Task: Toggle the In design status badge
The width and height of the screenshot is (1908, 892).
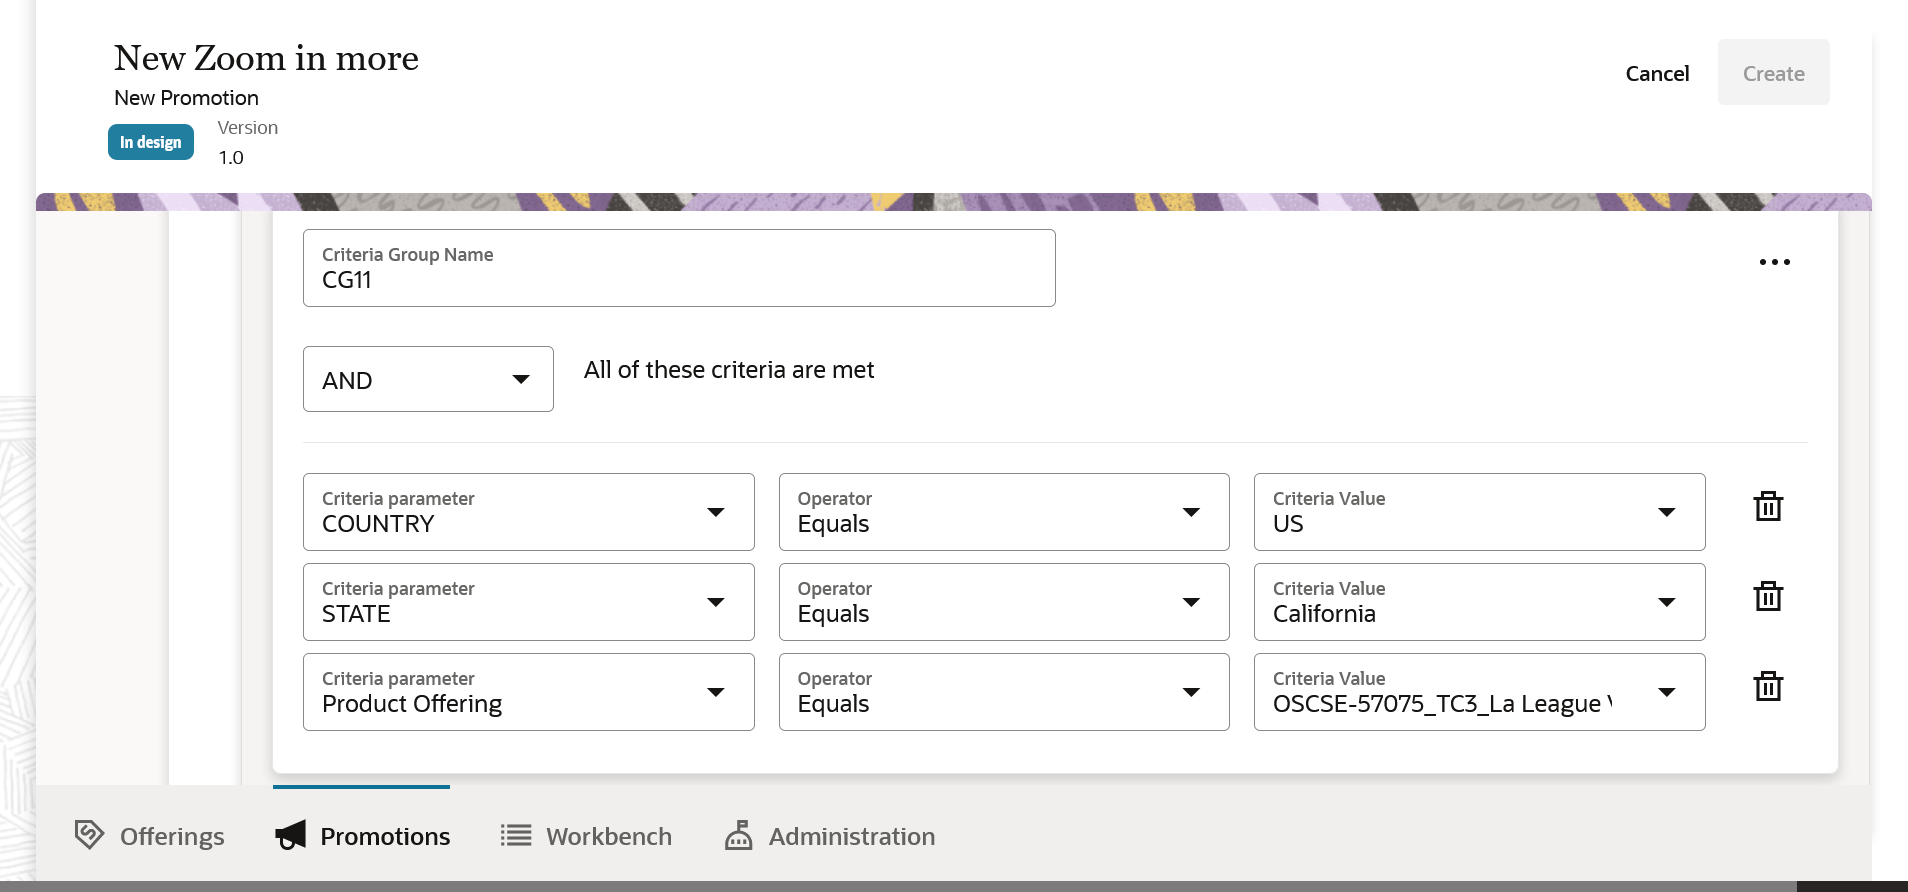Action: [150, 141]
